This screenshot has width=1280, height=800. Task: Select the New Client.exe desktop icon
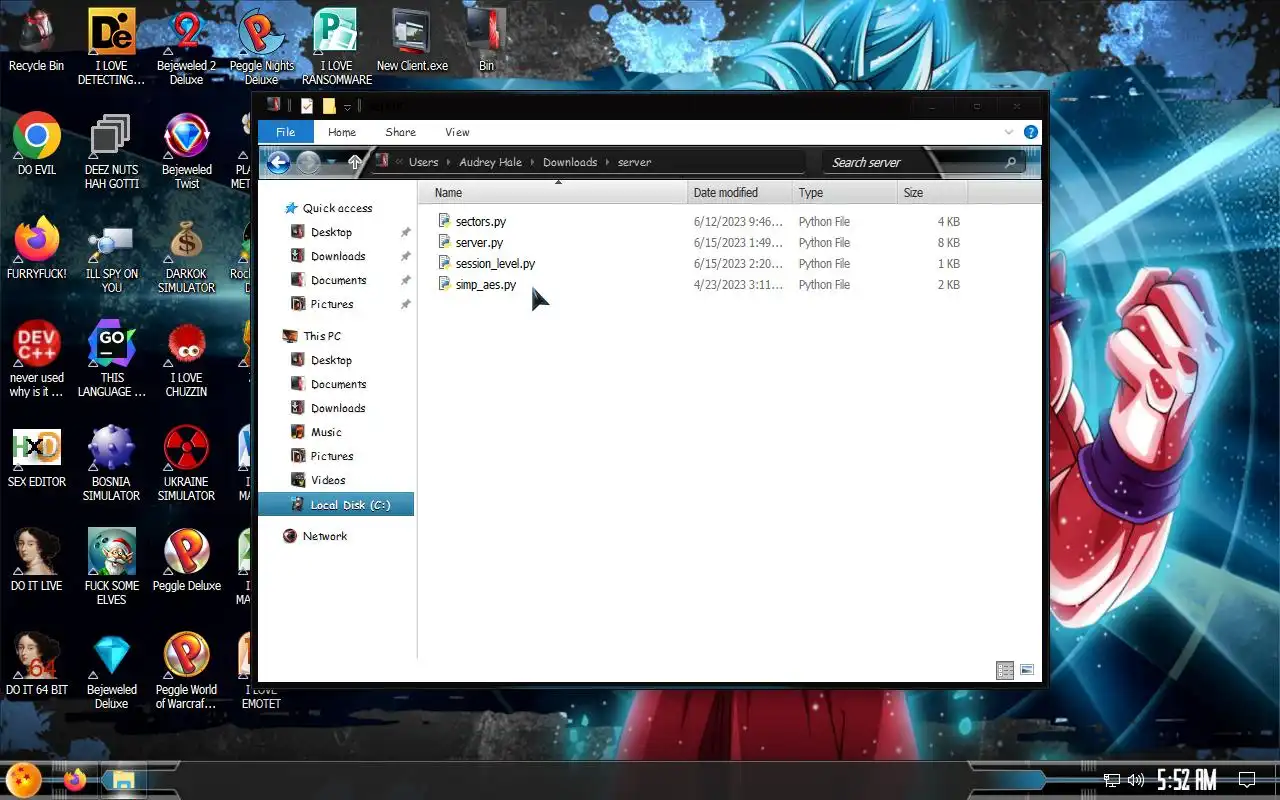click(412, 40)
